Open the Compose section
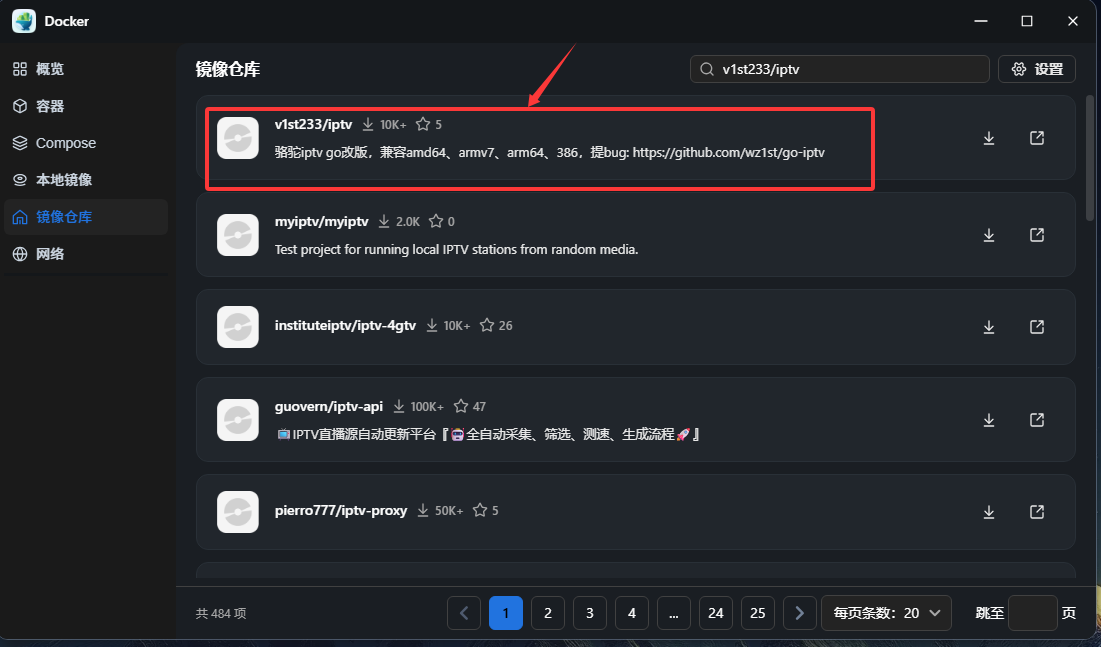 (x=86, y=143)
